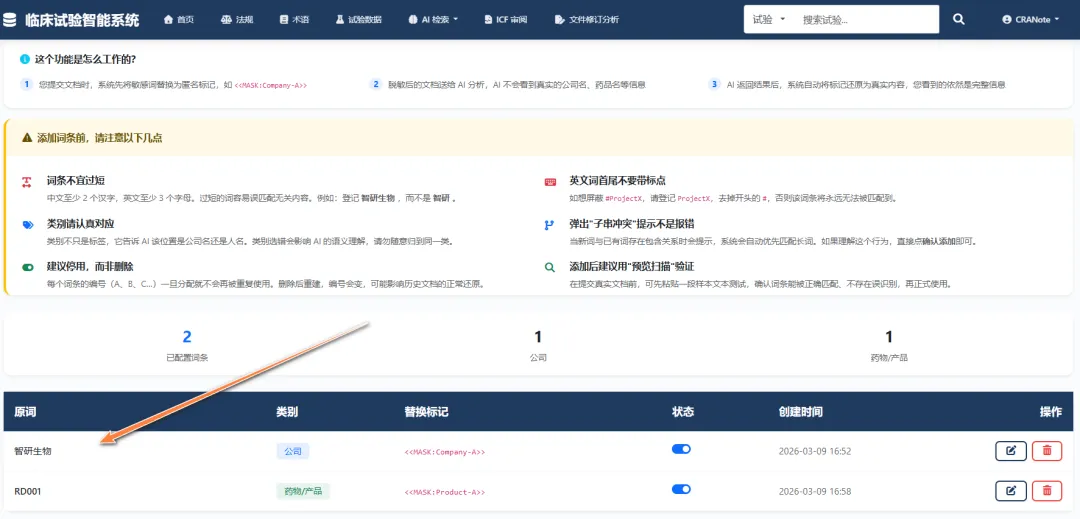
Task: Click the magnifier search button
Action: (x=958, y=20)
